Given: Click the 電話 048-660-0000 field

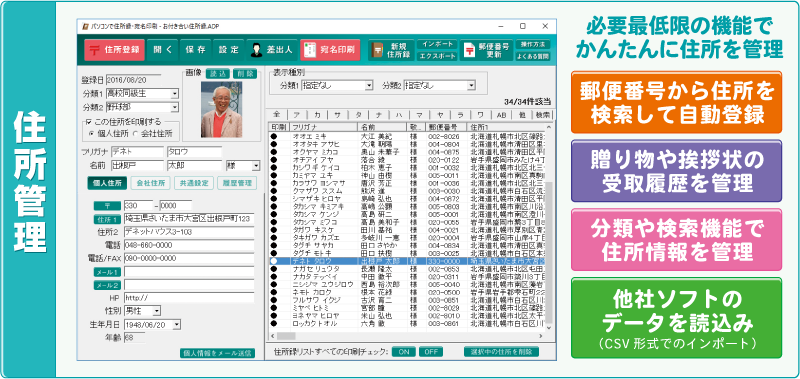Looking at the screenshot, I should click(189, 245).
